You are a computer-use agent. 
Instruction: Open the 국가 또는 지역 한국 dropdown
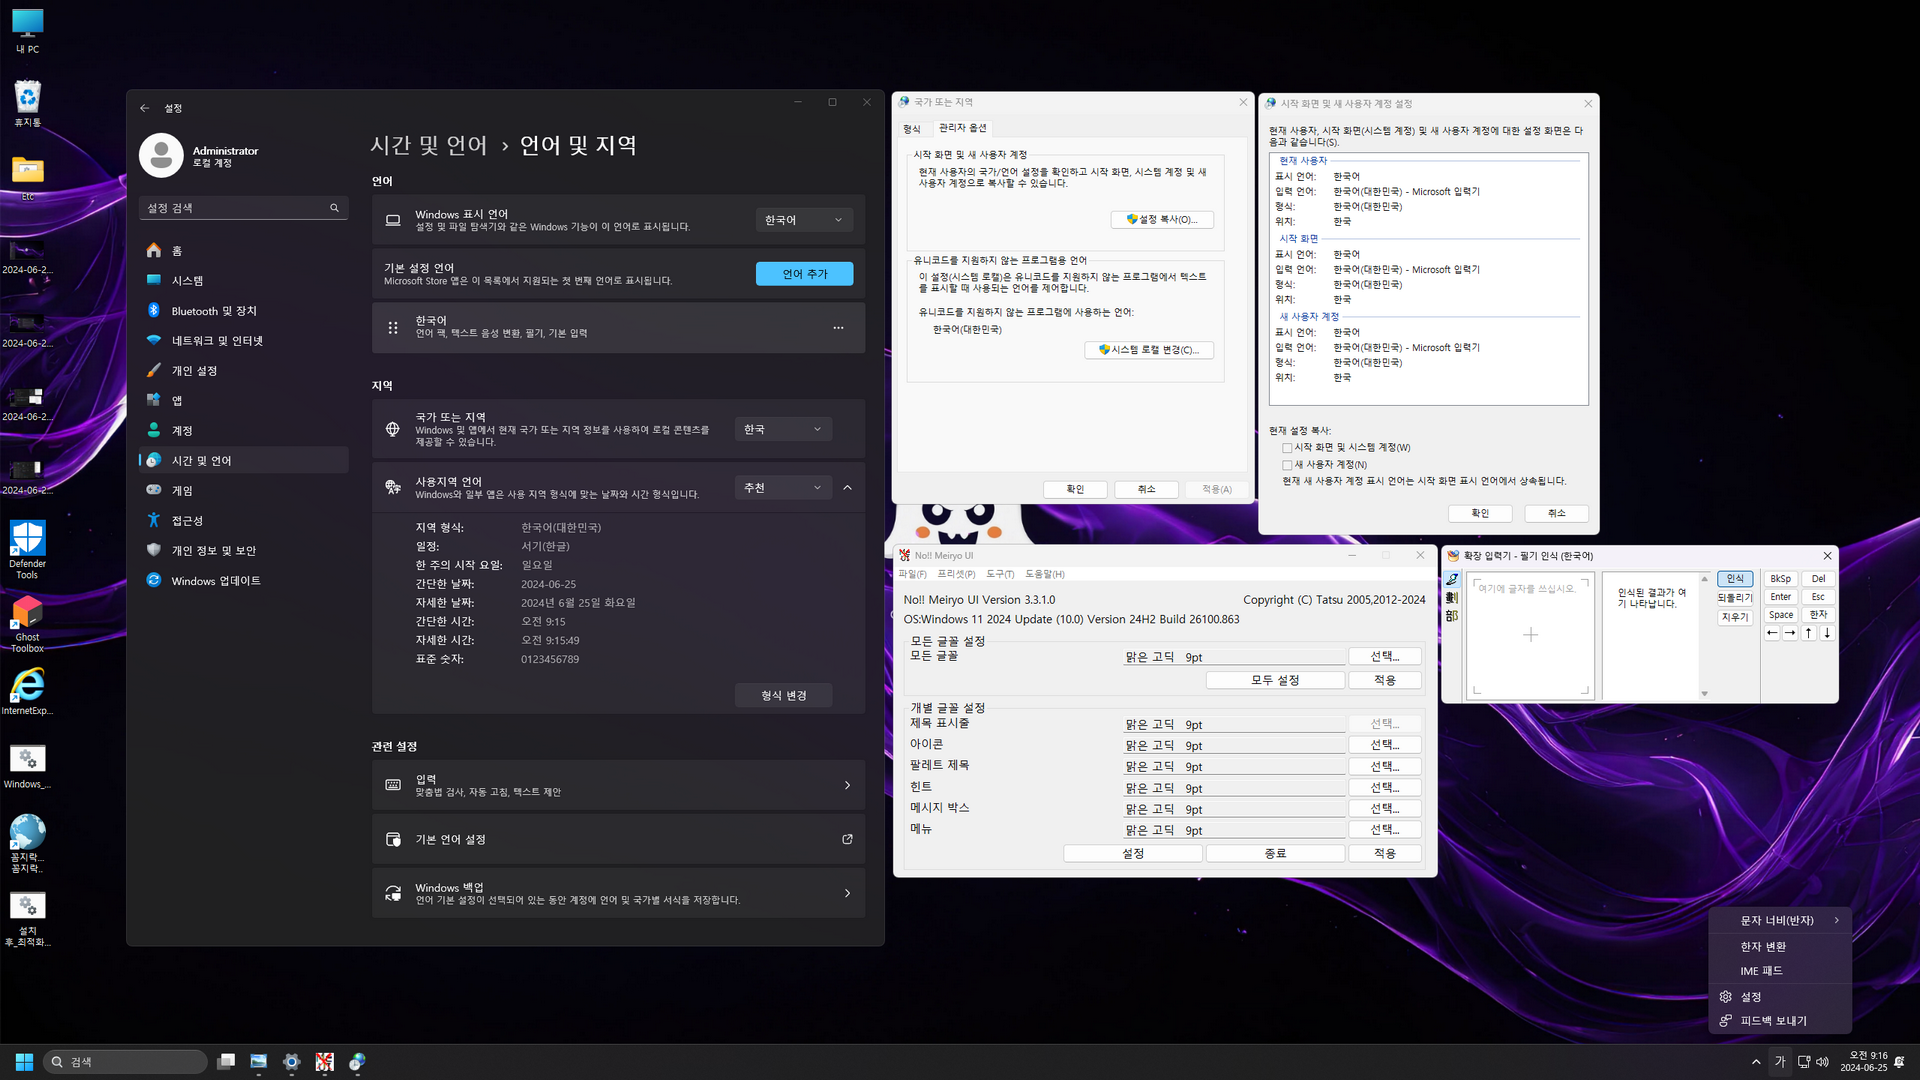point(782,429)
